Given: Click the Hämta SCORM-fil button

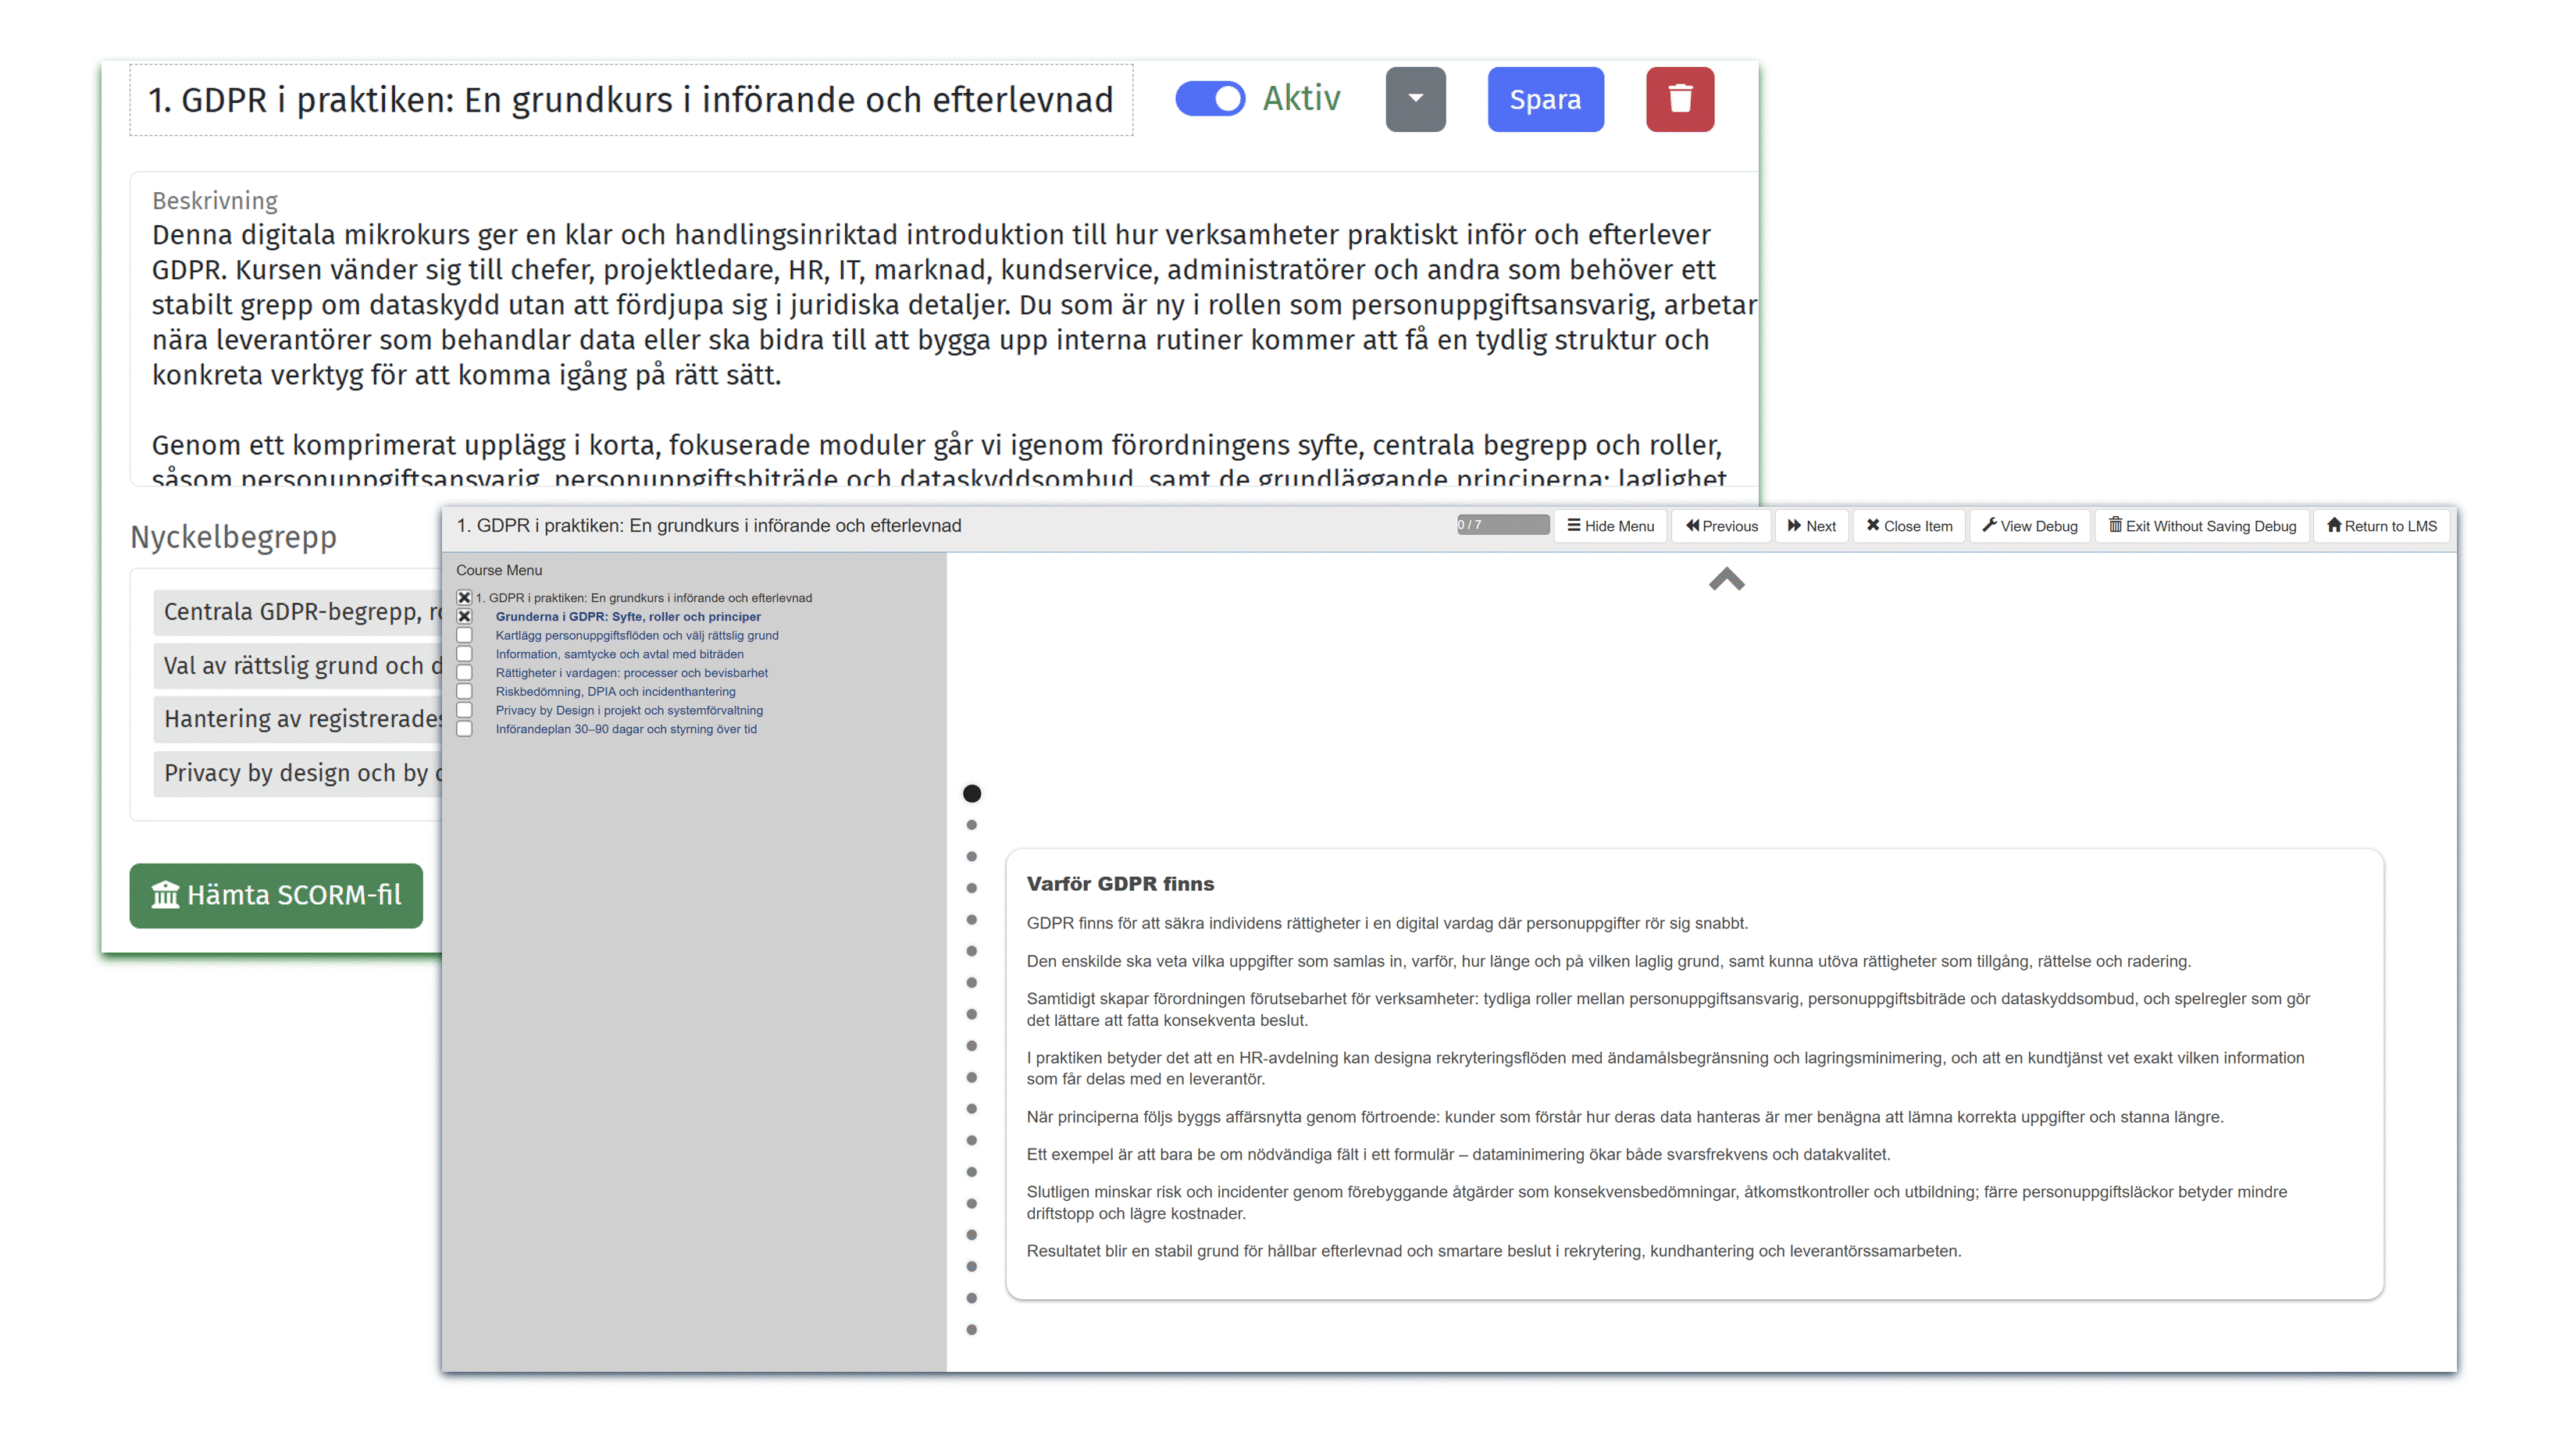Looking at the screenshot, I should 276,895.
